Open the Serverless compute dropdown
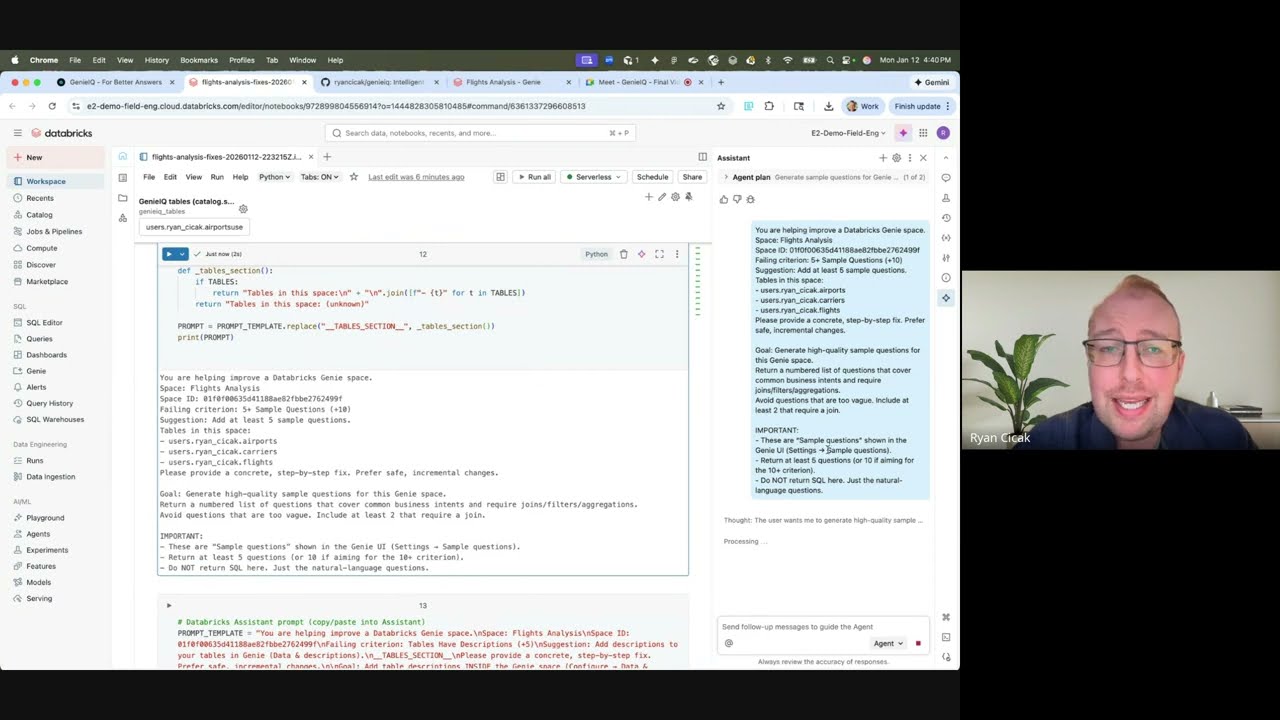Viewport: 1280px width, 720px height. coord(593,177)
